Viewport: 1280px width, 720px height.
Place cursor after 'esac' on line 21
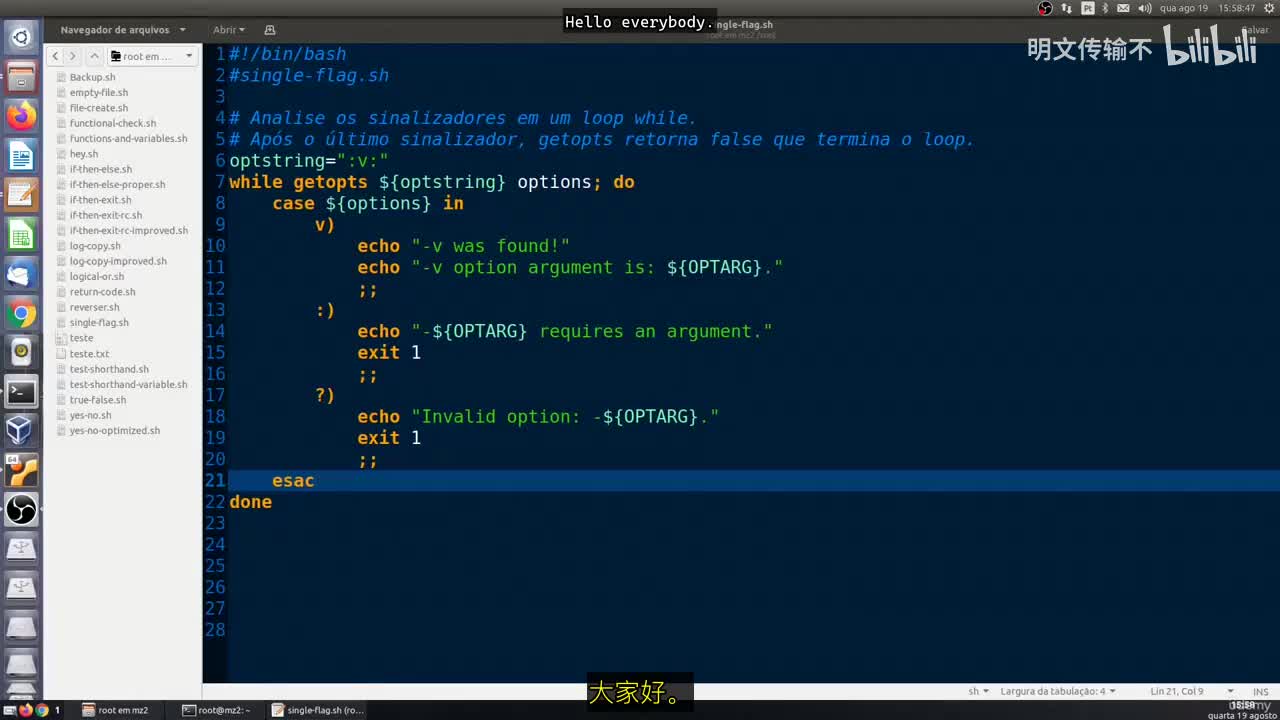coord(316,481)
